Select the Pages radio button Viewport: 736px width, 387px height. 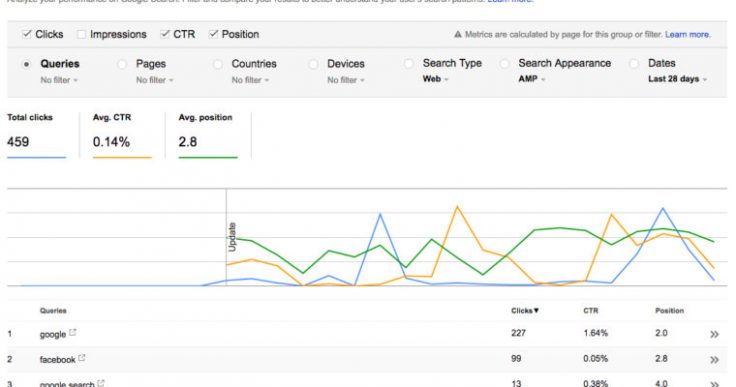(122, 64)
